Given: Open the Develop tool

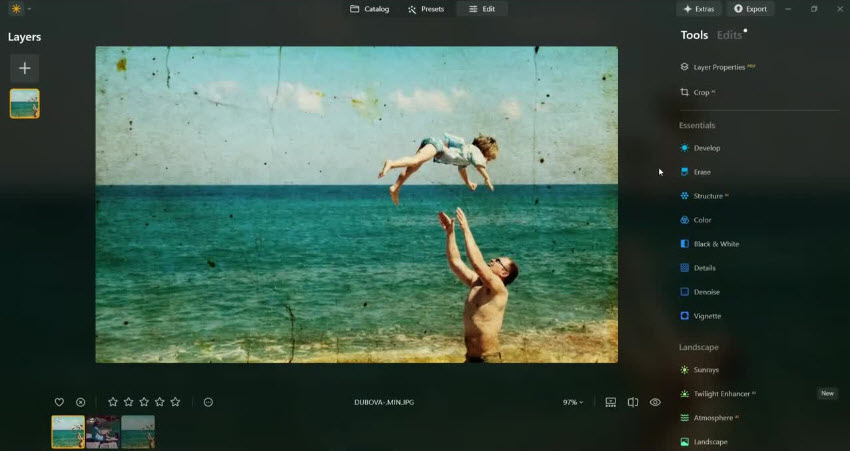Looking at the screenshot, I should click(706, 148).
